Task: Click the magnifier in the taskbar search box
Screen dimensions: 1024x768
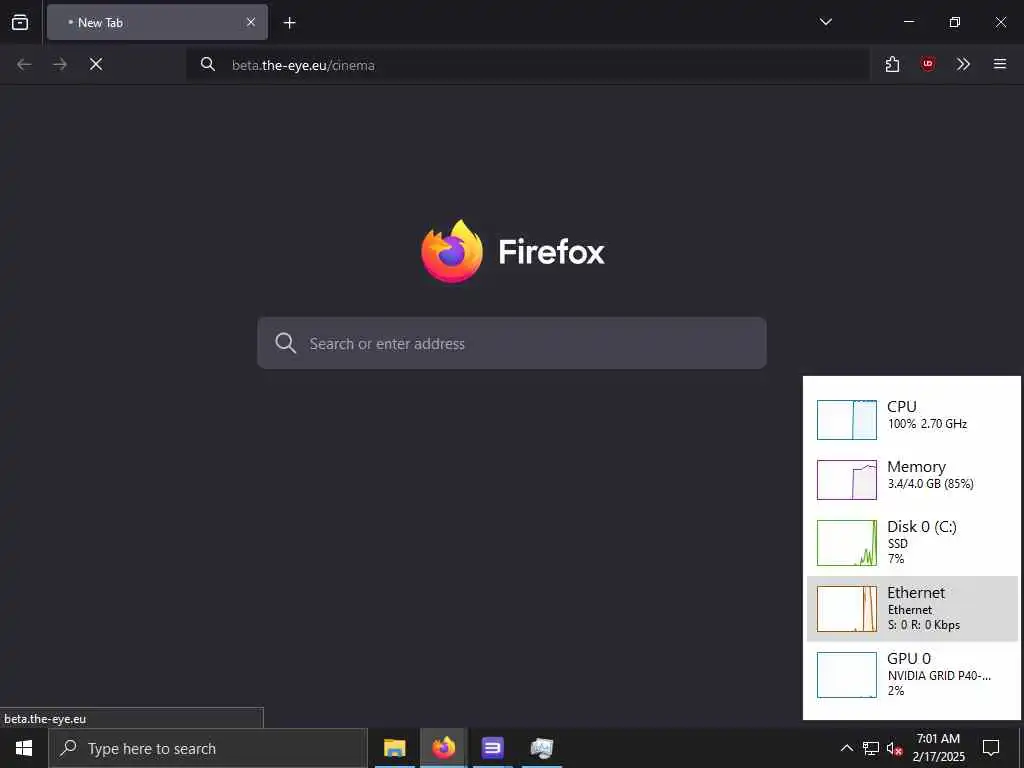Action: click(68, 748)
